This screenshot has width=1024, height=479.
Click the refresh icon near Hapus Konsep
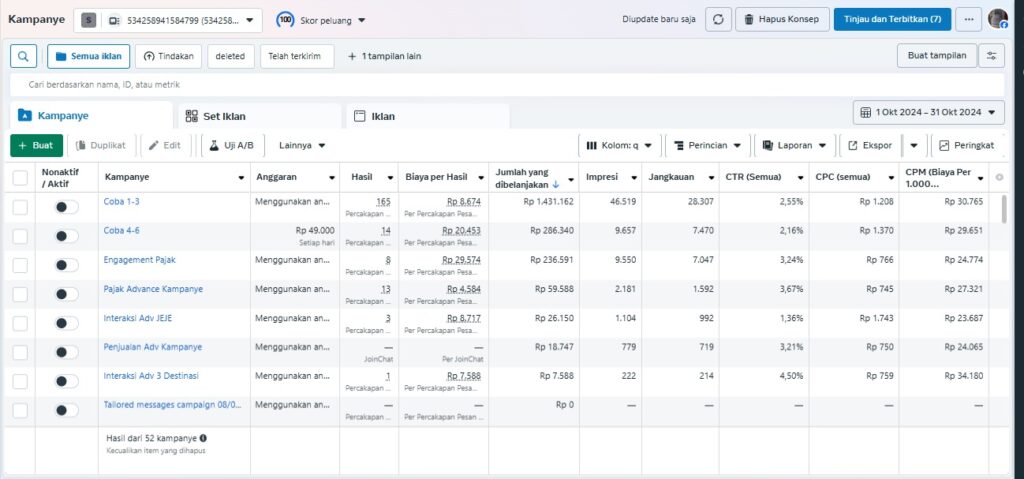[x=718, y=19]
